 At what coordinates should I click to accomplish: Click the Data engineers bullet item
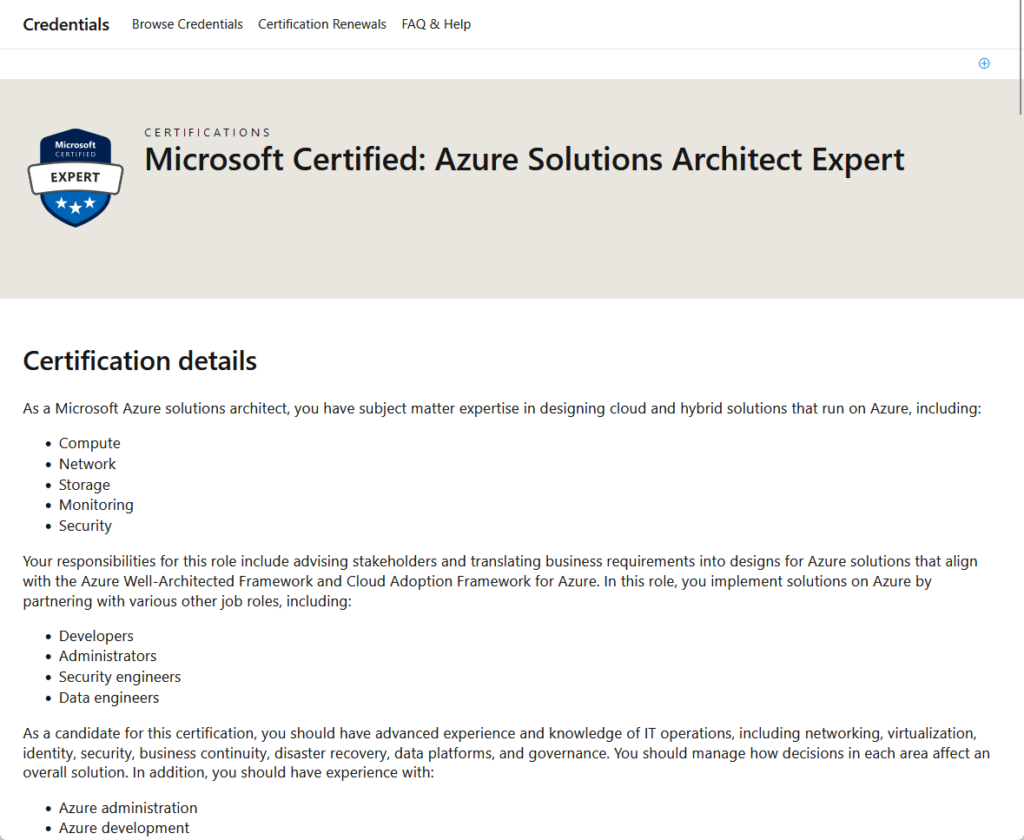click(x=109, y=698)
